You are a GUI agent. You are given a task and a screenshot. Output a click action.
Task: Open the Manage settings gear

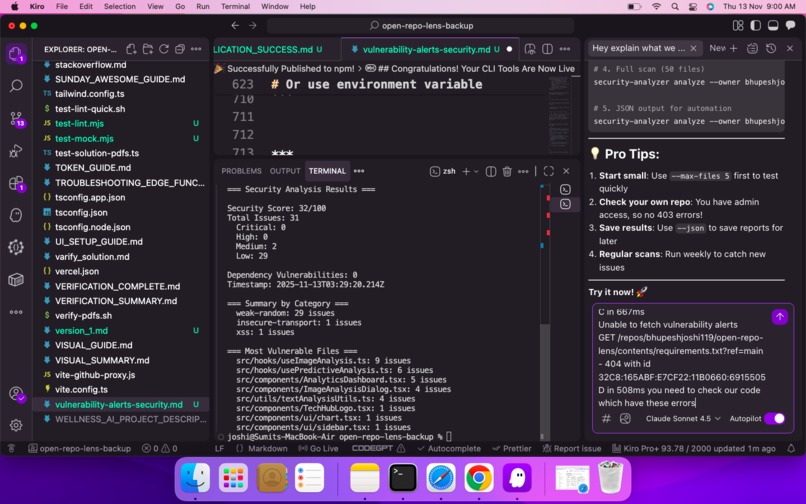pos(16,425)
